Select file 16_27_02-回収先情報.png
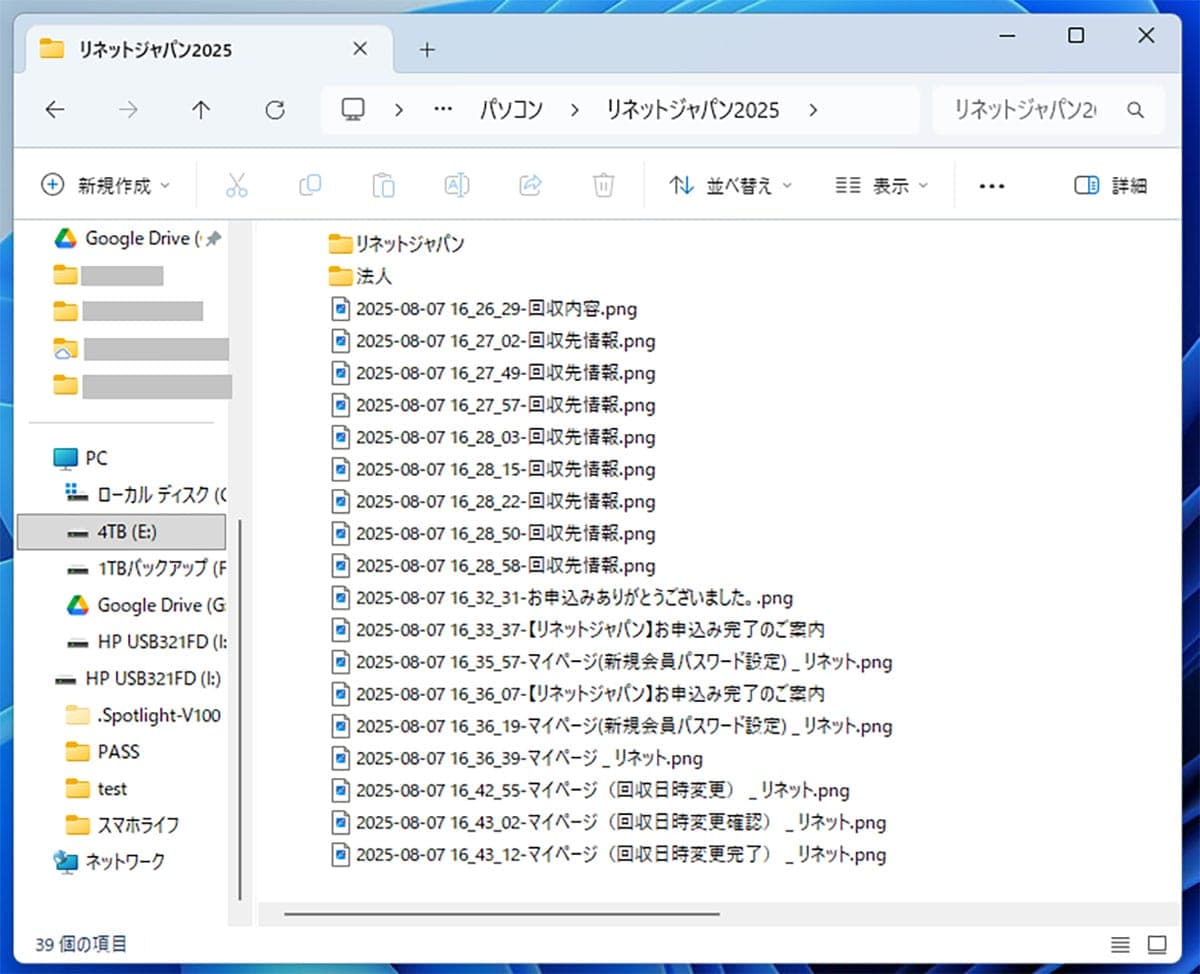Screen dimensions: 1200x974 pos(493,340)
